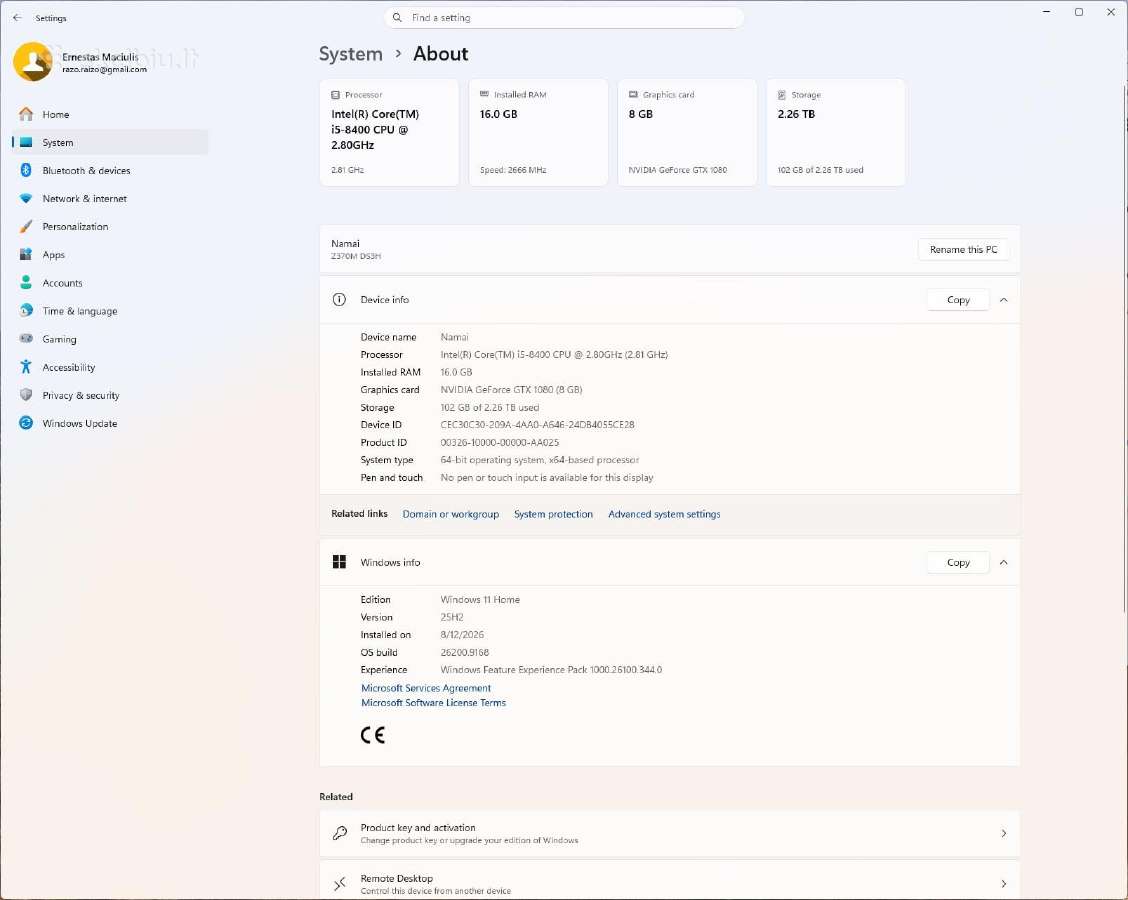The width and height of the screenshot is (1128, 900).
Task: Click the Storage card icon
Action: click(781, 95)
